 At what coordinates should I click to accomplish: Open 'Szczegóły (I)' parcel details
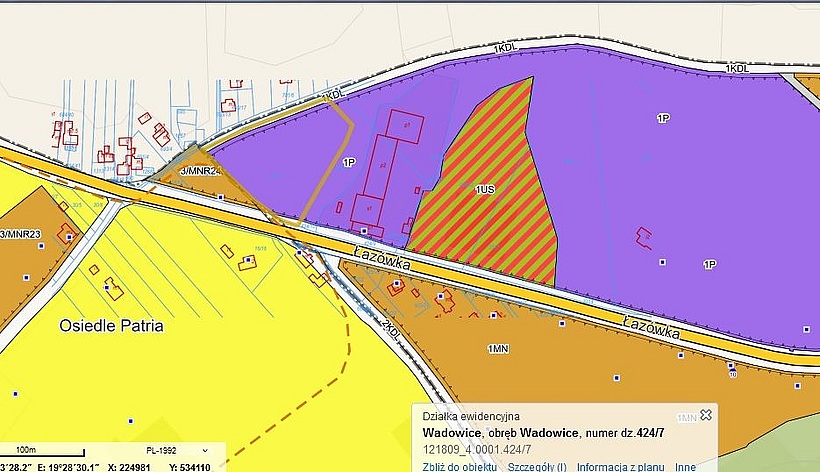pos(537,466)
